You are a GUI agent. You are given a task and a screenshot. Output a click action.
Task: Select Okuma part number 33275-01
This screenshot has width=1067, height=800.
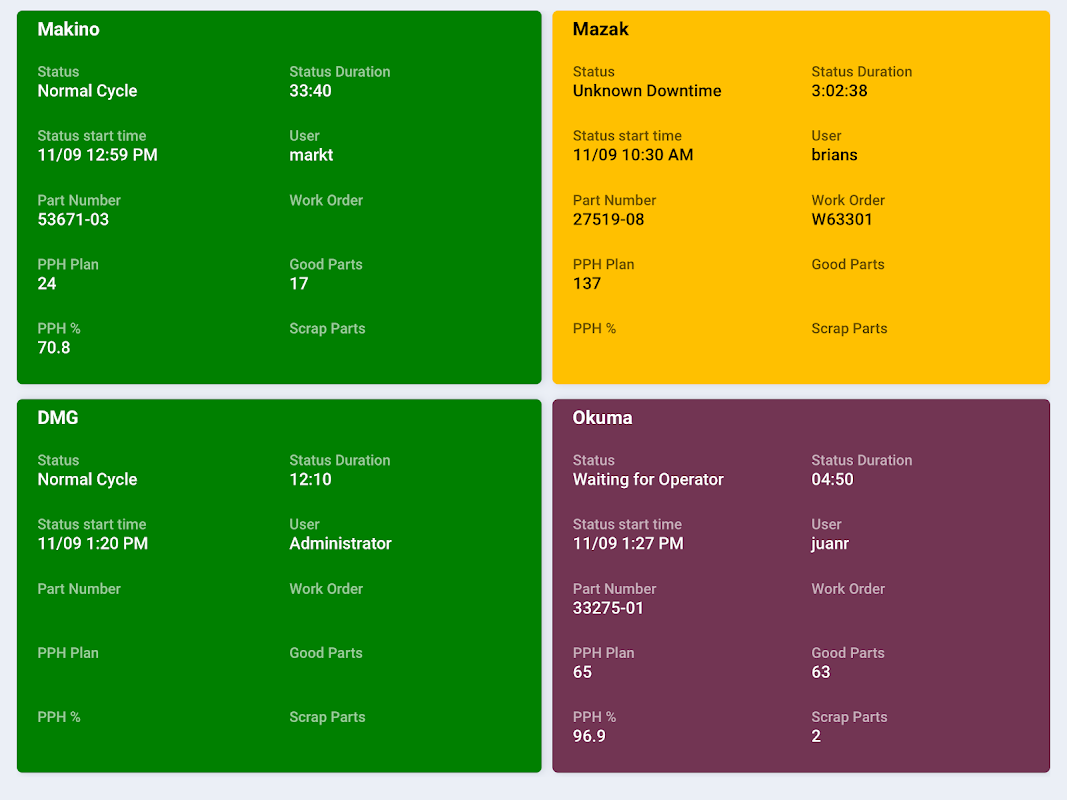[608, 608]
